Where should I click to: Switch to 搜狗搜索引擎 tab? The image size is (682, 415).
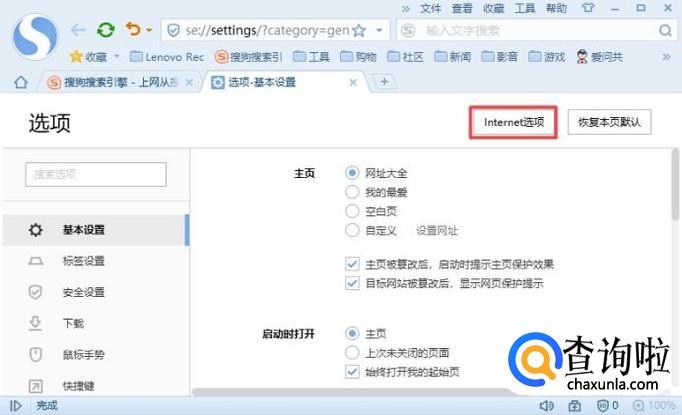tap(120, 82)
